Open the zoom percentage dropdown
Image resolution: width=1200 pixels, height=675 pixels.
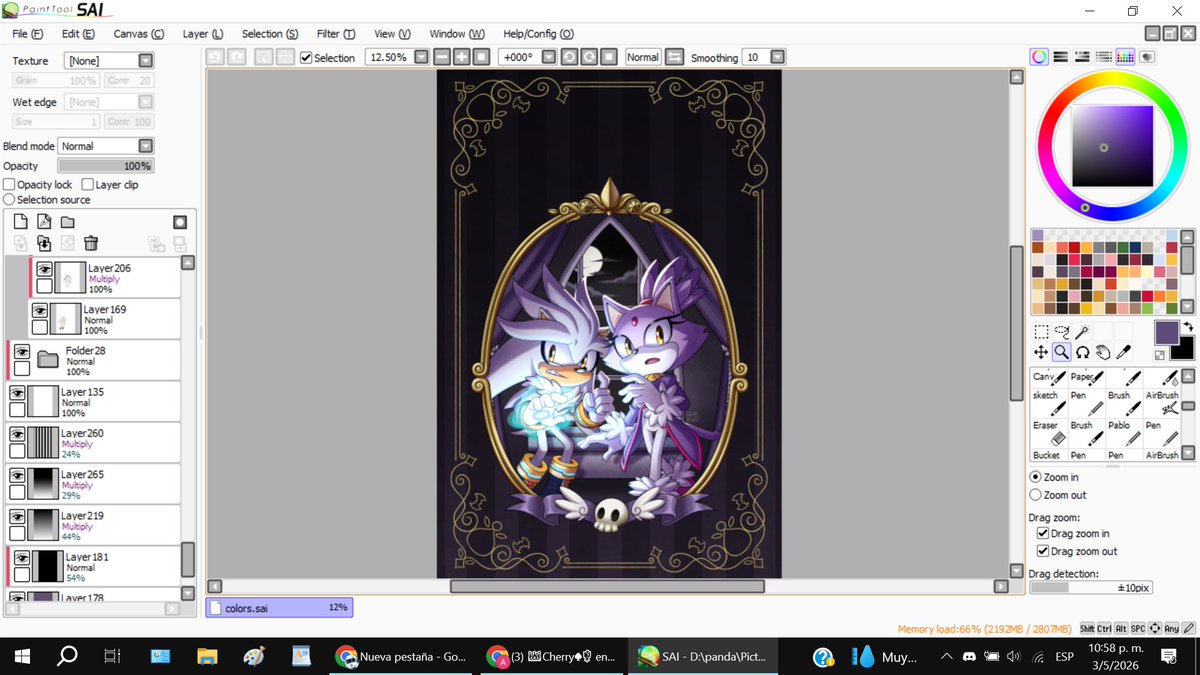click(x=421, y=57)
